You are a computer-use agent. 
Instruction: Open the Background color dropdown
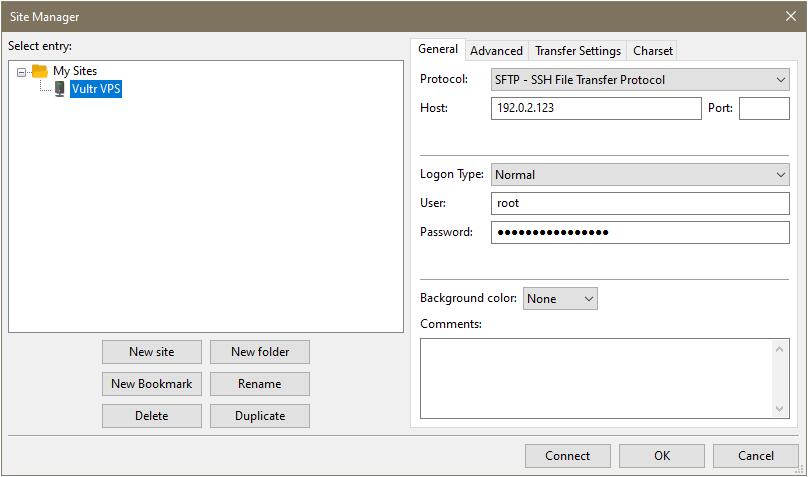[560, 298]
